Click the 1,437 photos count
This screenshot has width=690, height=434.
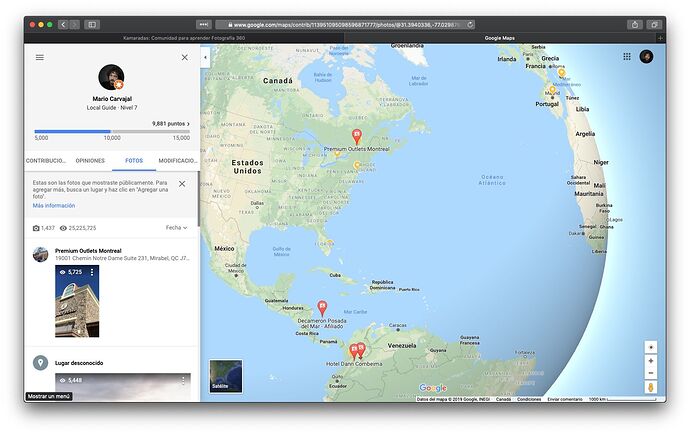[x=44, y=228]
